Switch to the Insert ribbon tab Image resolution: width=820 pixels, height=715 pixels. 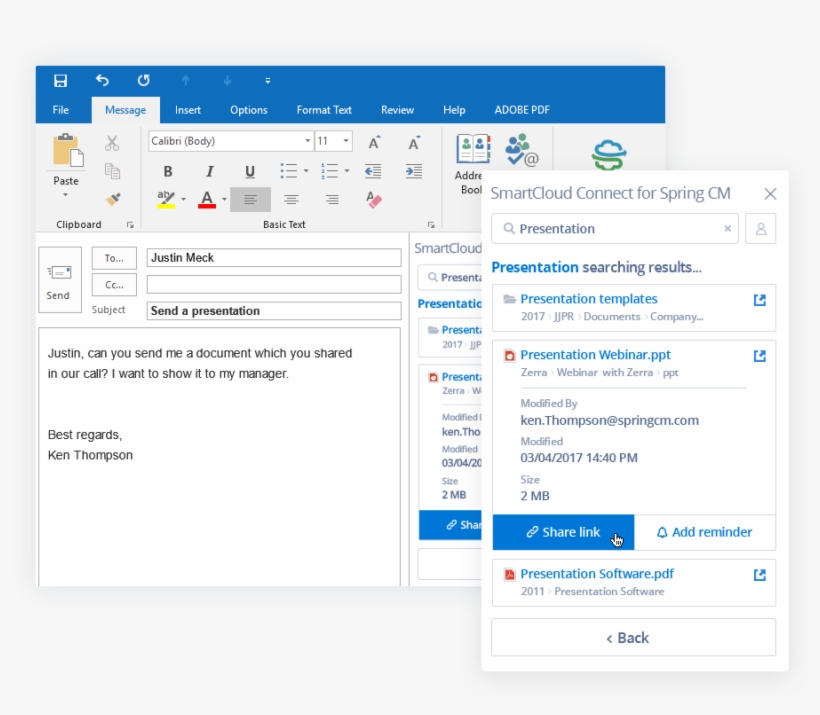188,110
